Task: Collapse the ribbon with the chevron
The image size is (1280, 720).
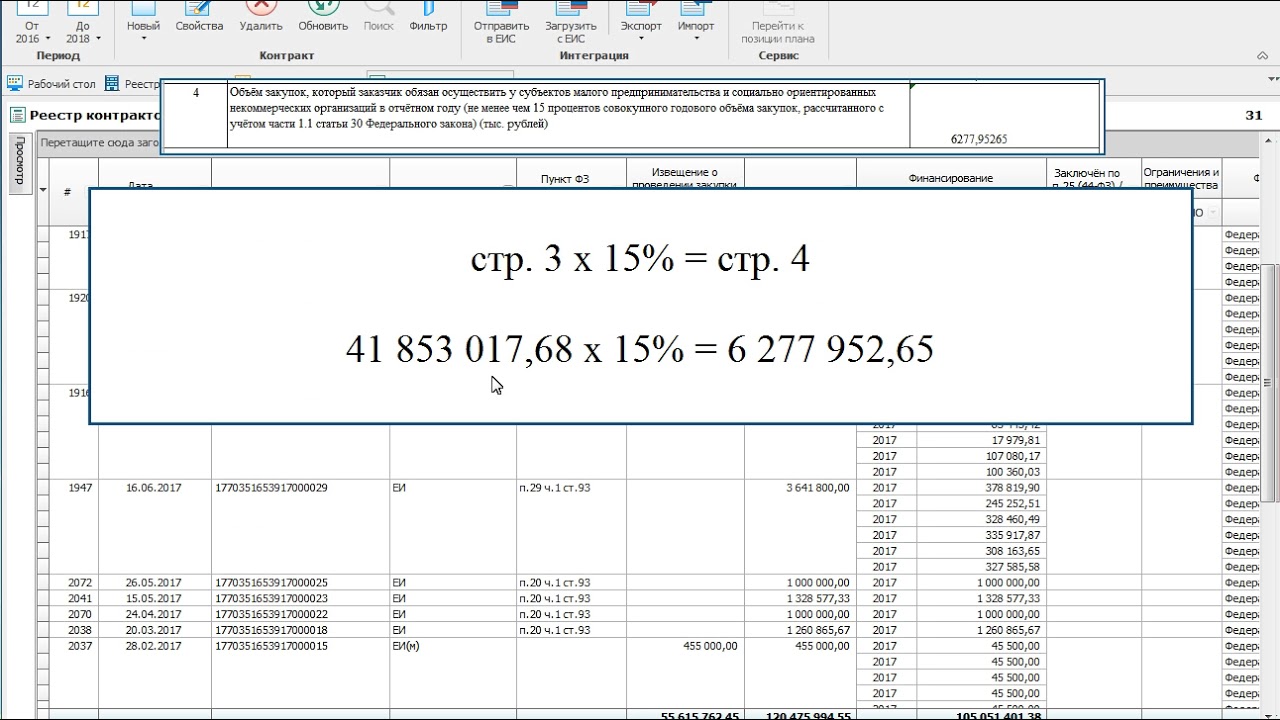Action: (x=1263, y=56)
